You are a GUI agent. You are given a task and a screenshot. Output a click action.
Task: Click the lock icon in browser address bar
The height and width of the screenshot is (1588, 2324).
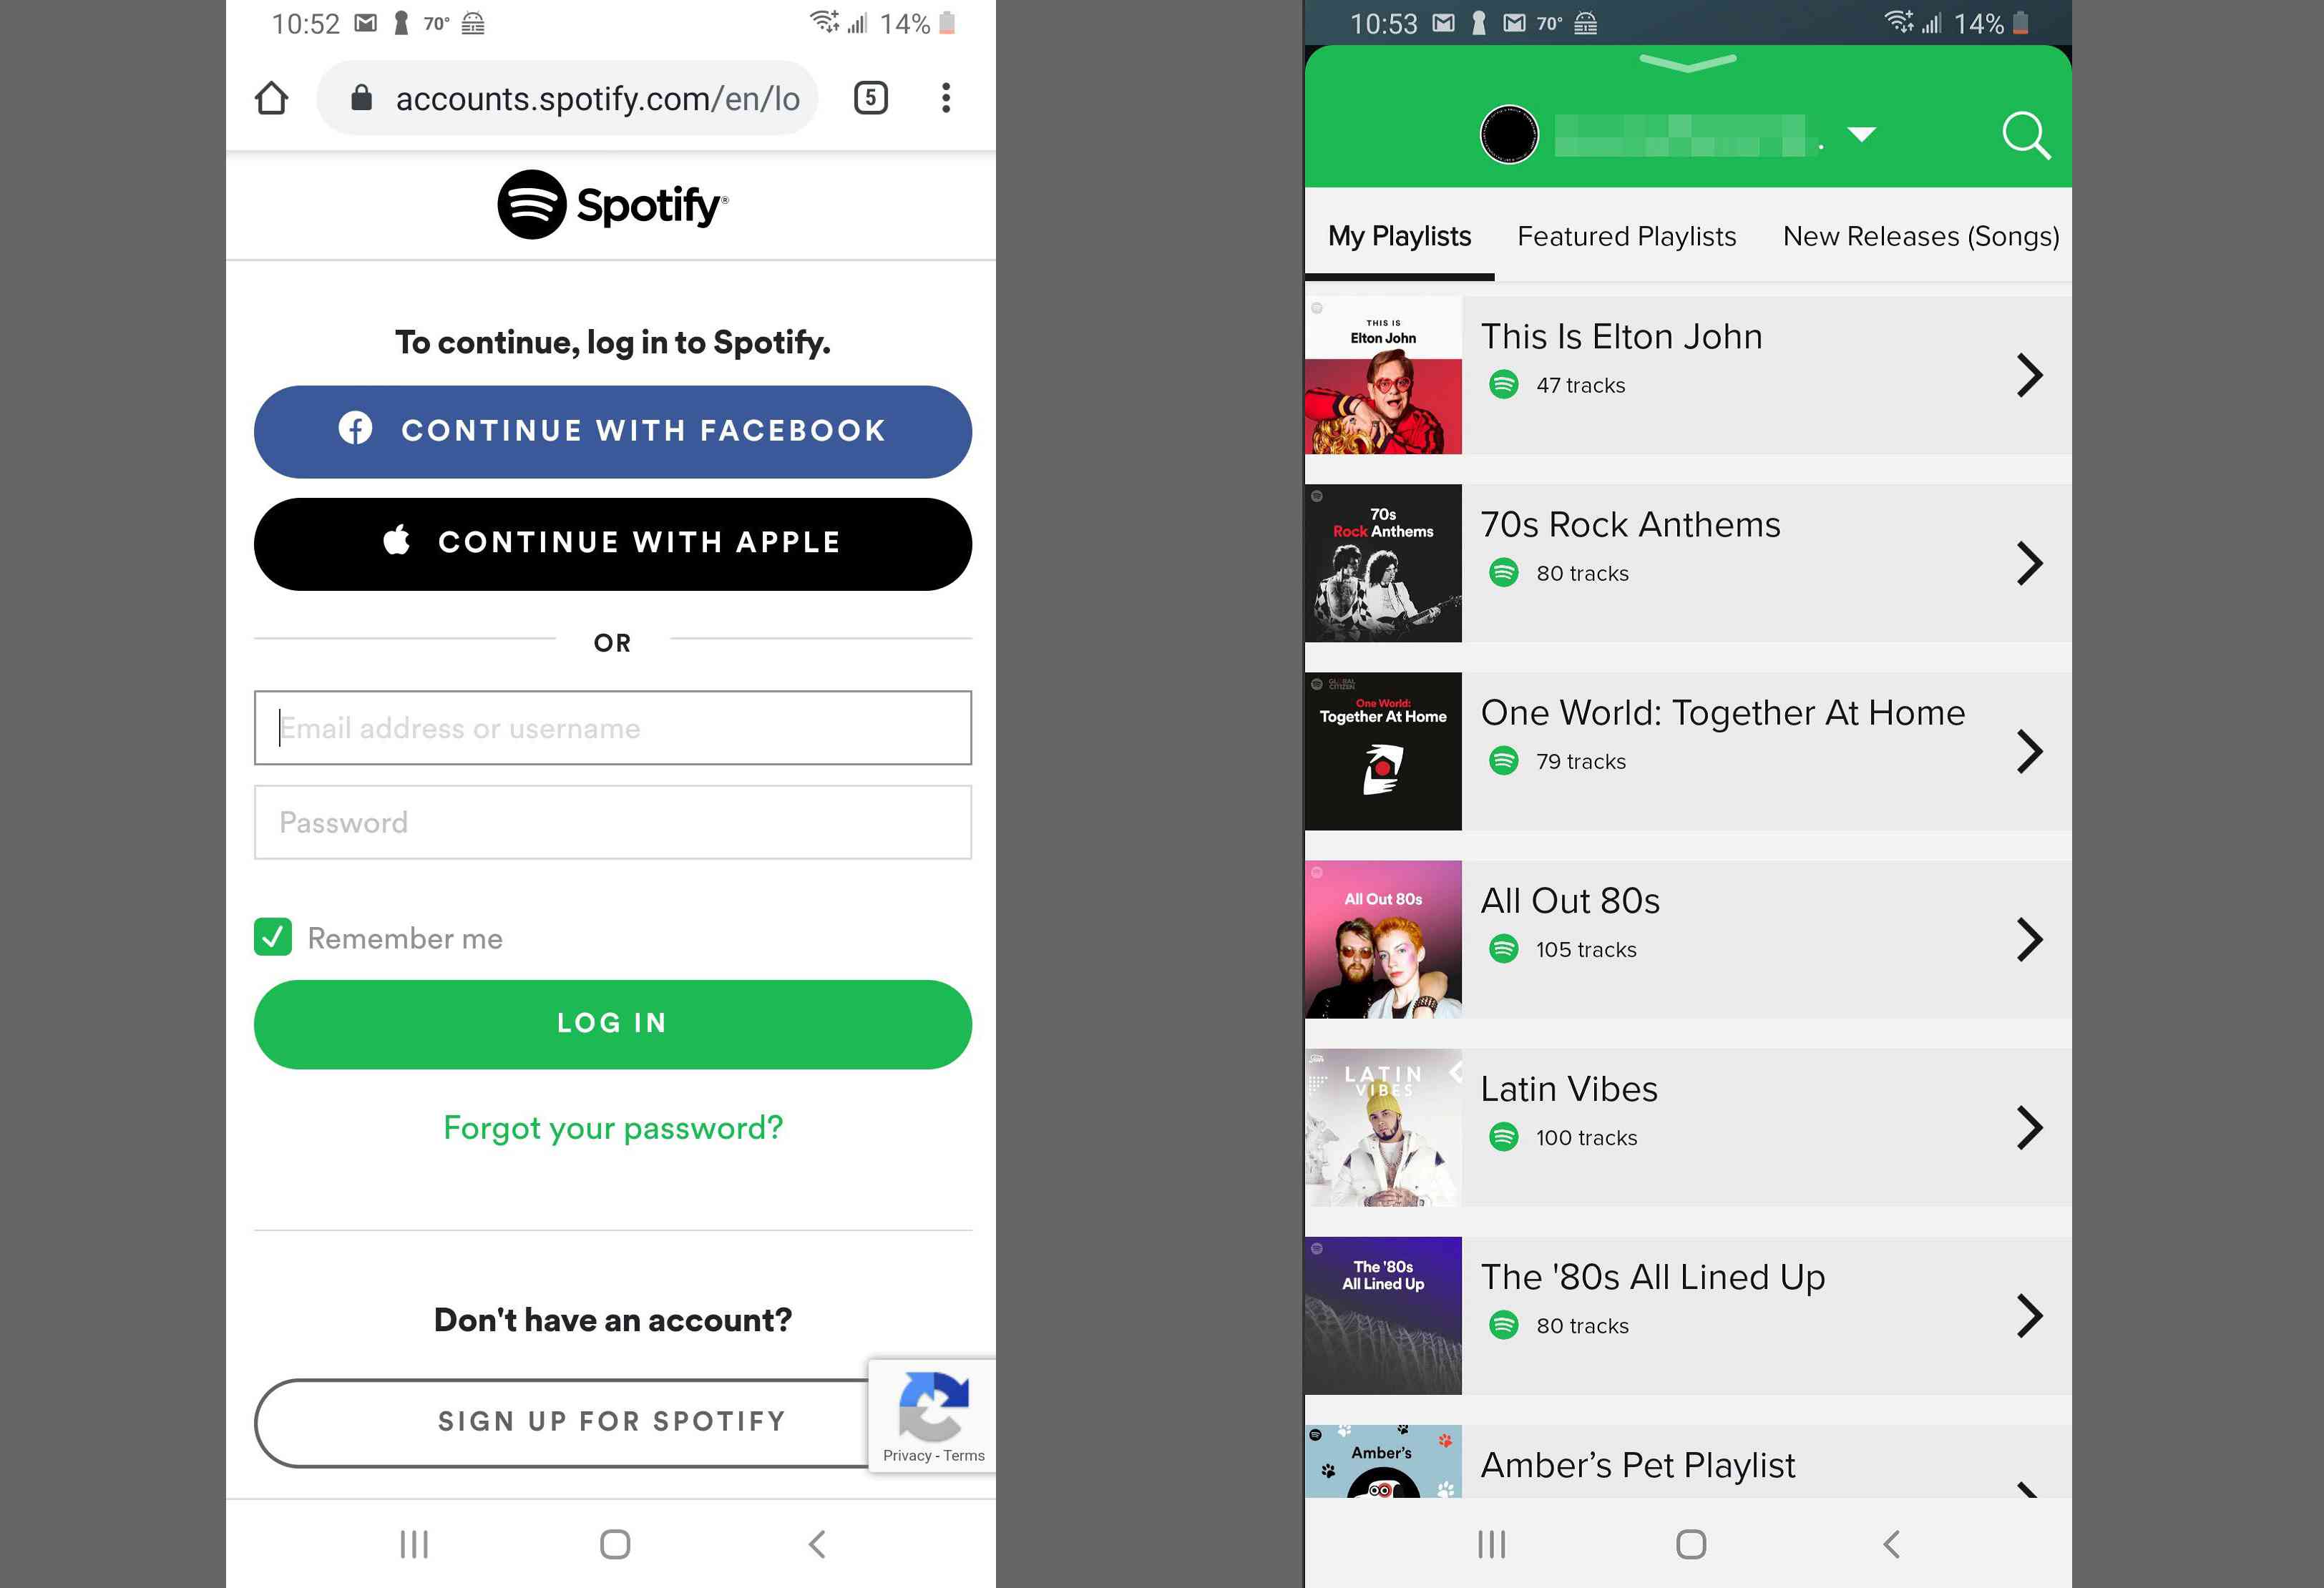[x=367, y=97]
